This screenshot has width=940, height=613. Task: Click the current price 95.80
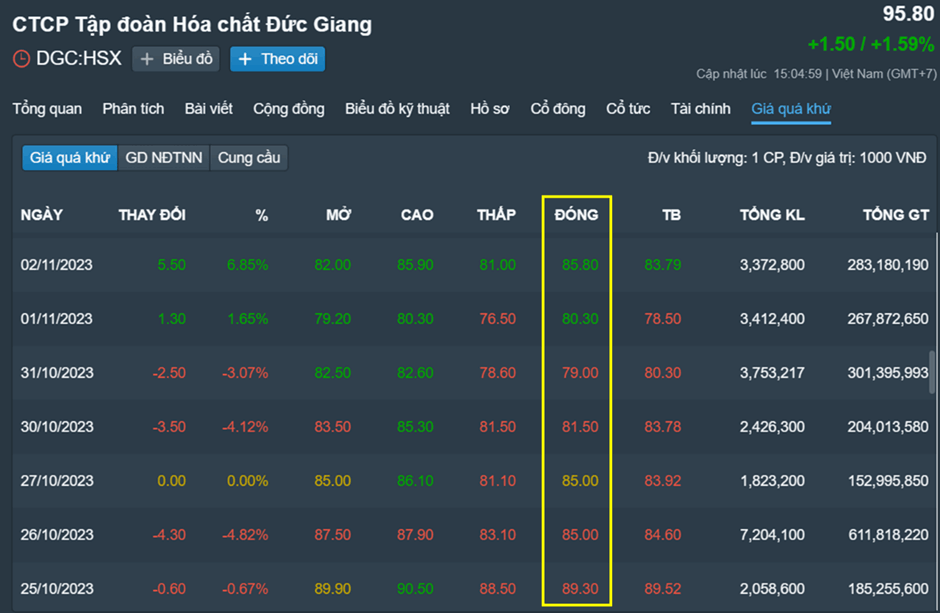[908, 13]
